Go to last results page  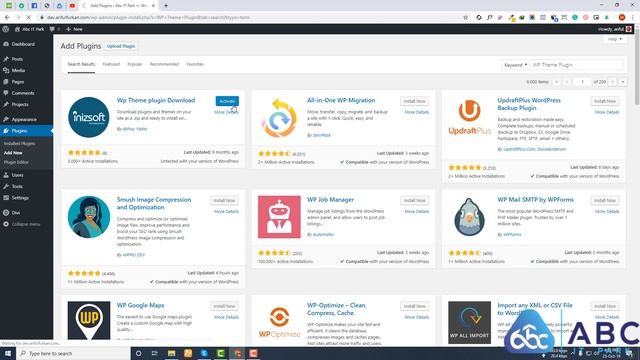click(x=623, y=82)
